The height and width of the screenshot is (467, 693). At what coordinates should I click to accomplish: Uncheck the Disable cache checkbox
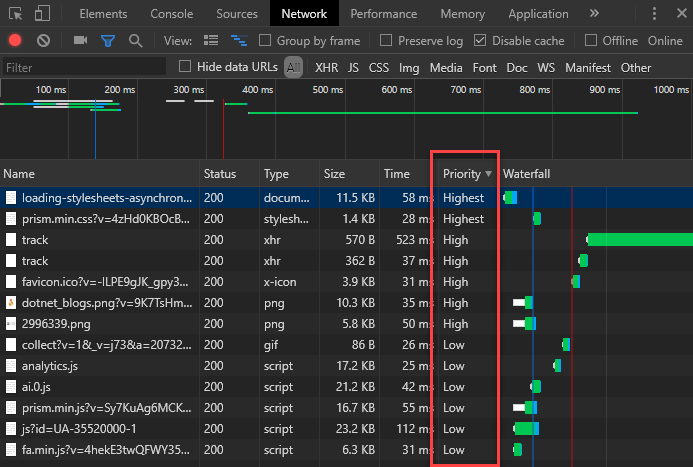(480, 41)
